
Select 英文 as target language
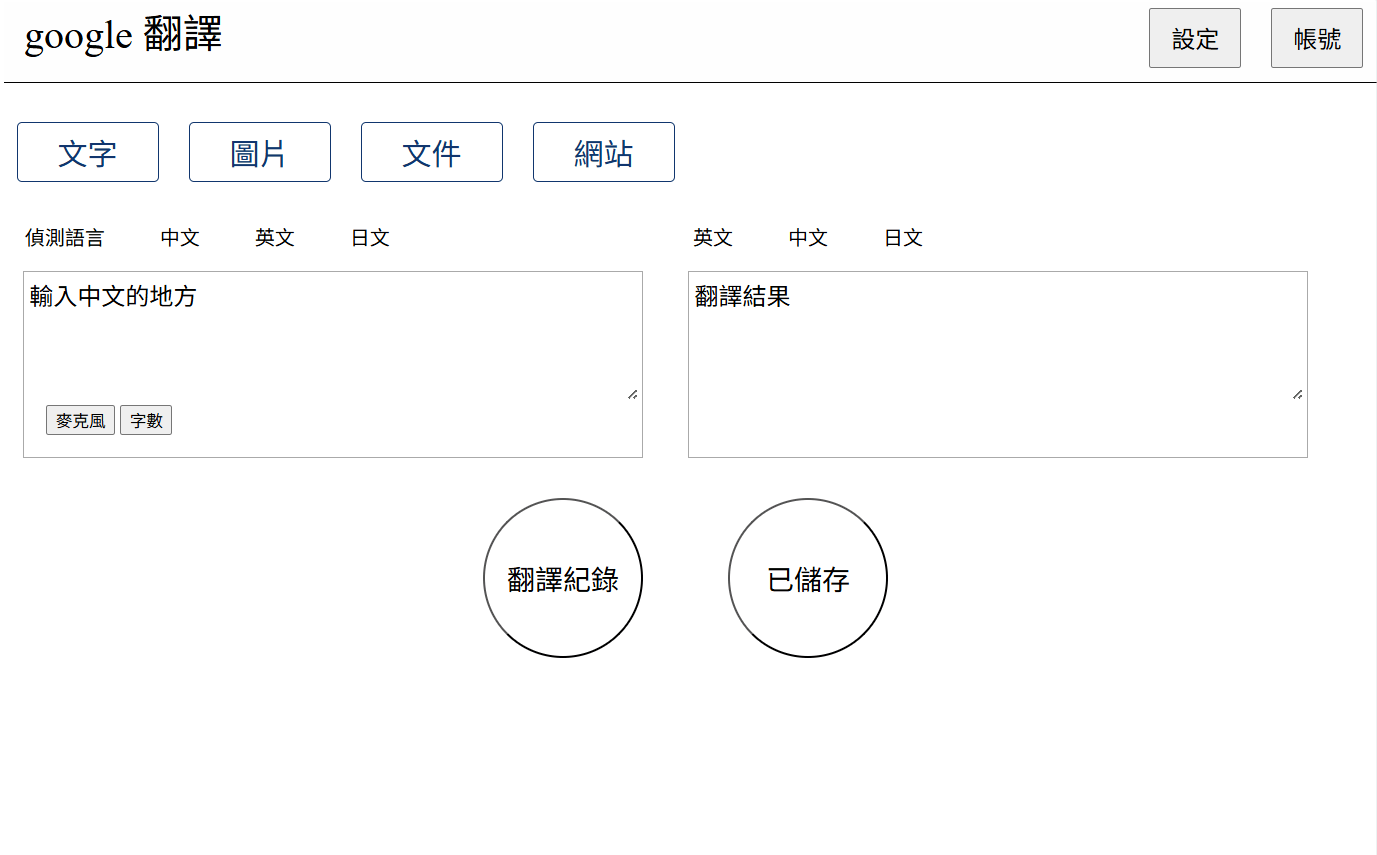(713, 238)
